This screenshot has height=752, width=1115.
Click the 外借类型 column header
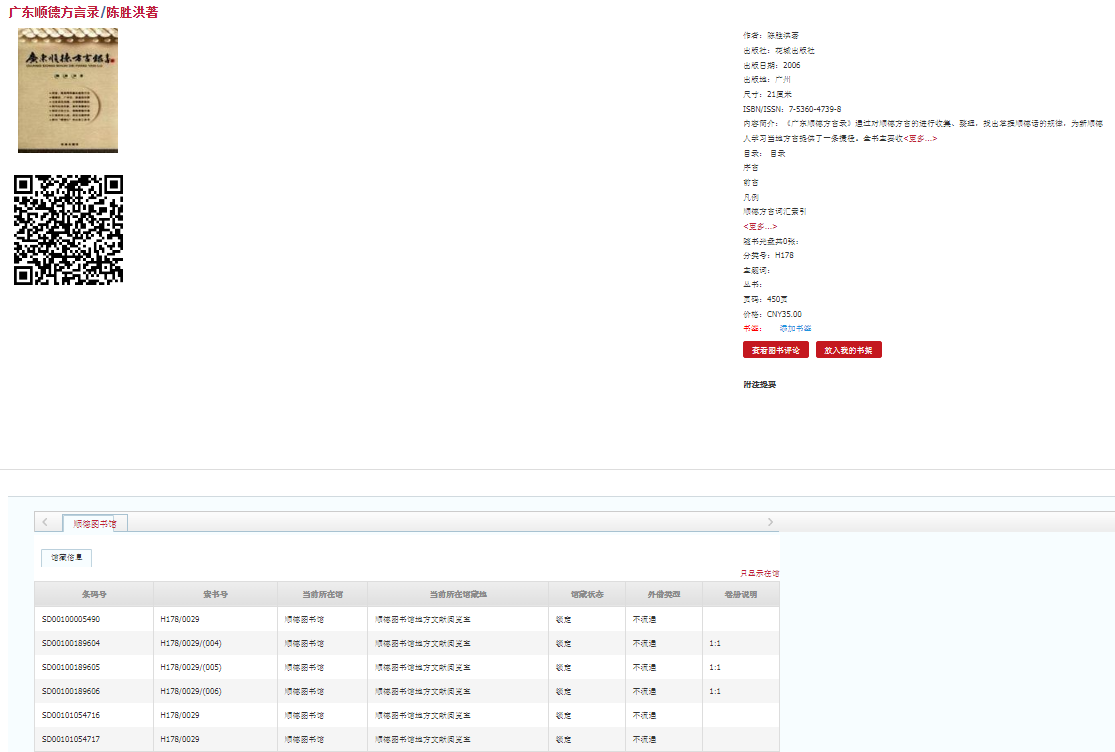click(663, 594)
